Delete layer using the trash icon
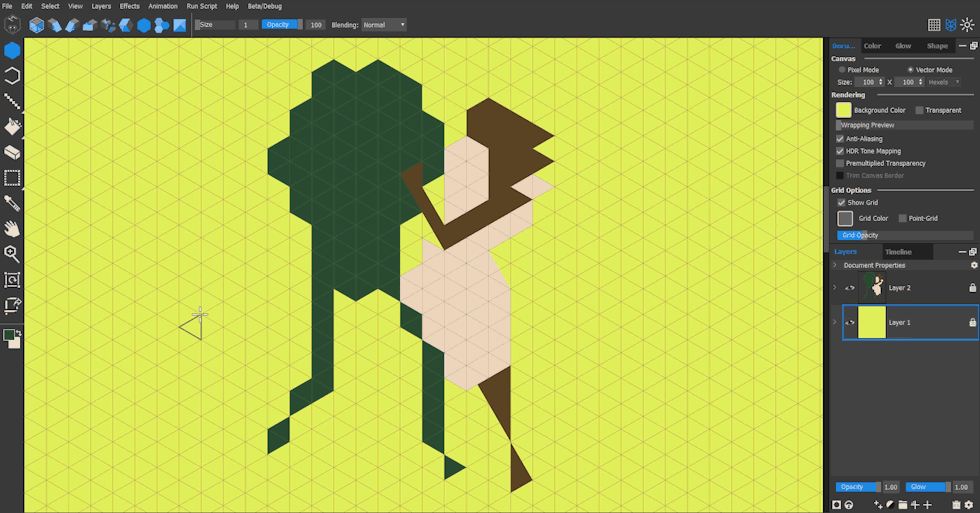 coord(956,505)
